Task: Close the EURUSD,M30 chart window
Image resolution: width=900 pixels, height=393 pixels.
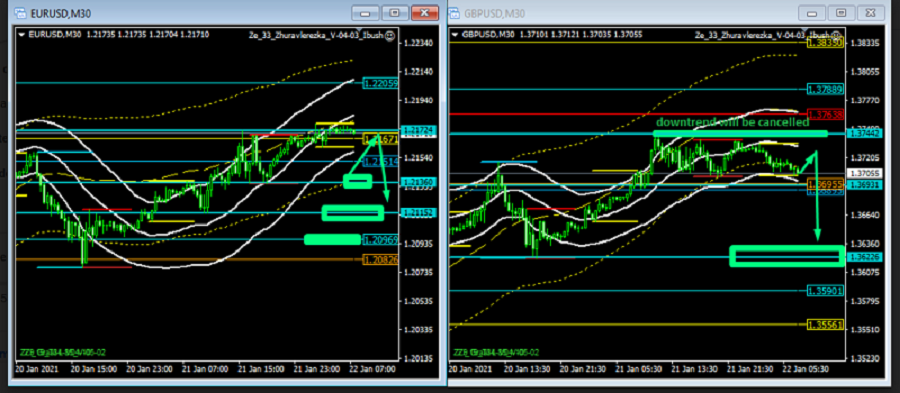Action: point(426,13)
